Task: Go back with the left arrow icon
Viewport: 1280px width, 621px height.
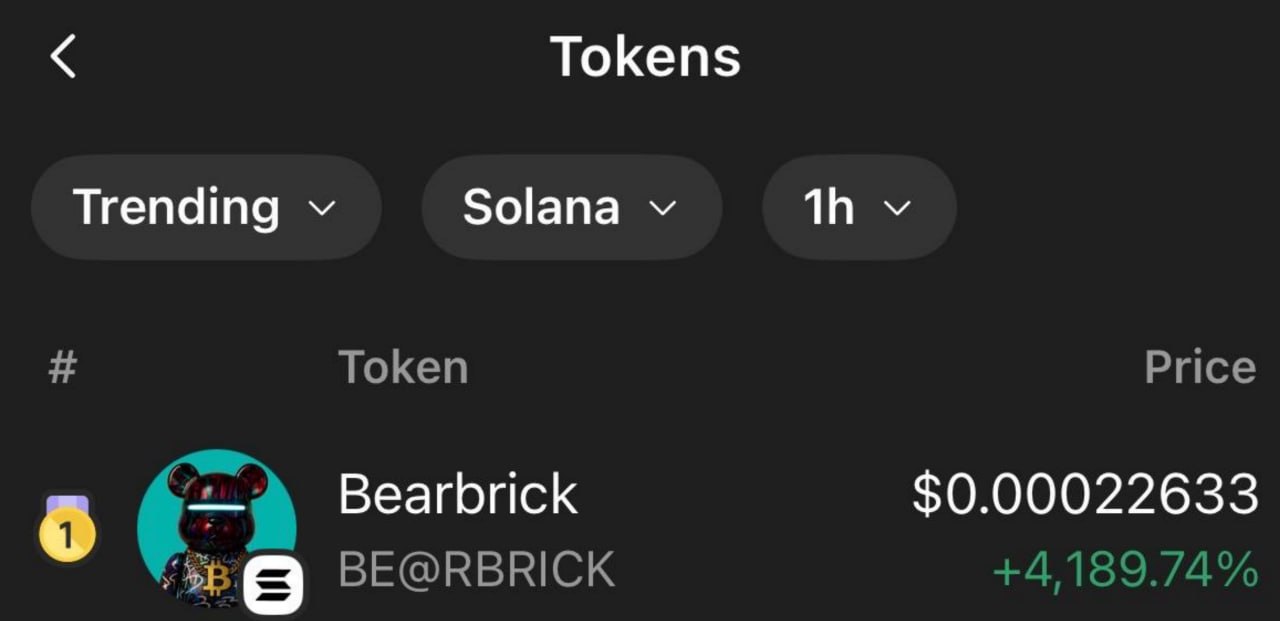Action: (x=63, y=56)
